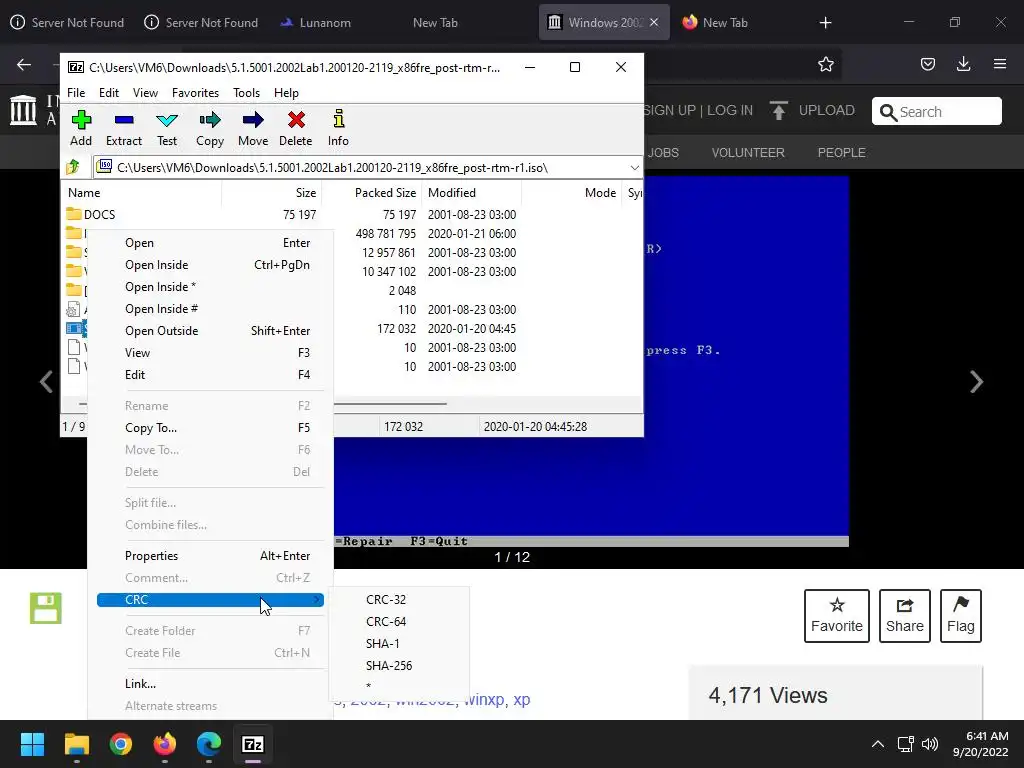Open the Favorites menu in 7-Zip
This screenshot has width=1024, height=768.
coord(195,93)
